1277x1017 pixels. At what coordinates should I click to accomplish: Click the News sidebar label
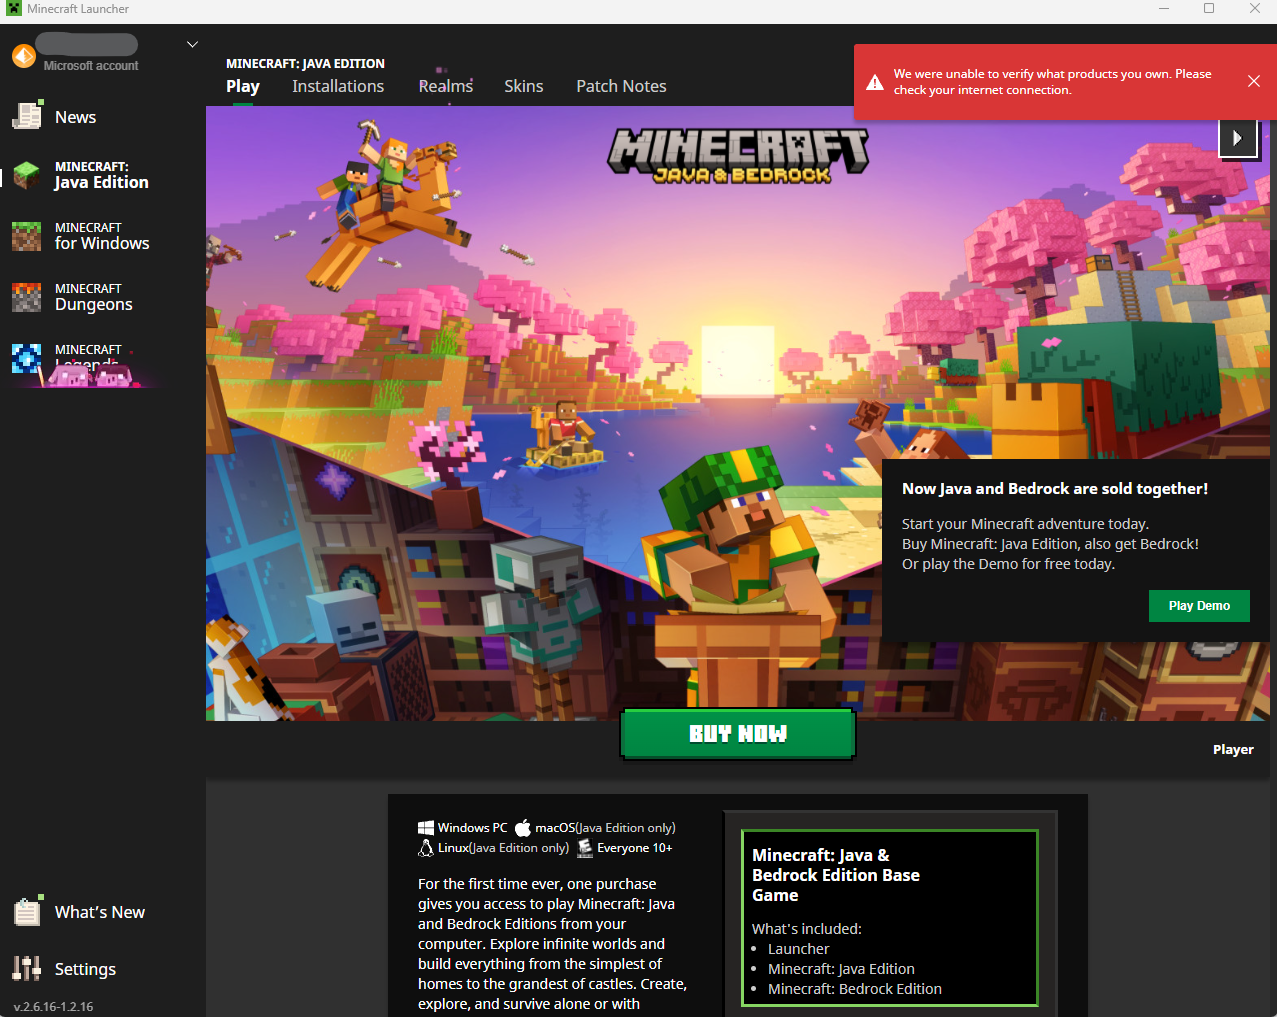pos(76,117)
